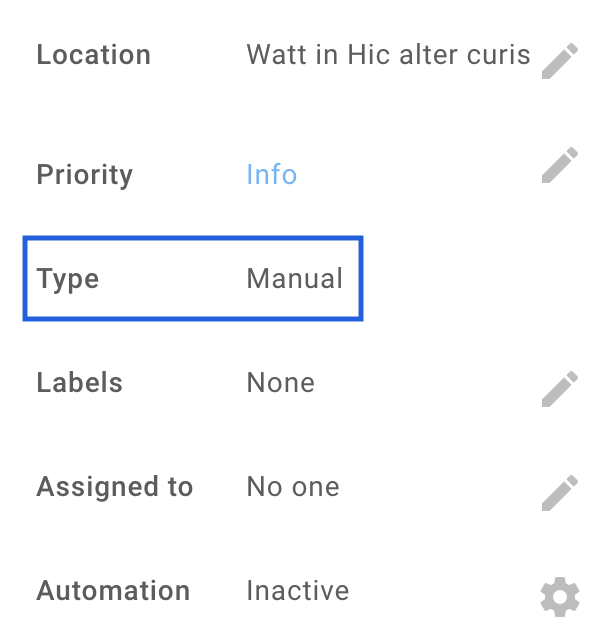
Task: Click the Location field label
Action: [93, 55]
